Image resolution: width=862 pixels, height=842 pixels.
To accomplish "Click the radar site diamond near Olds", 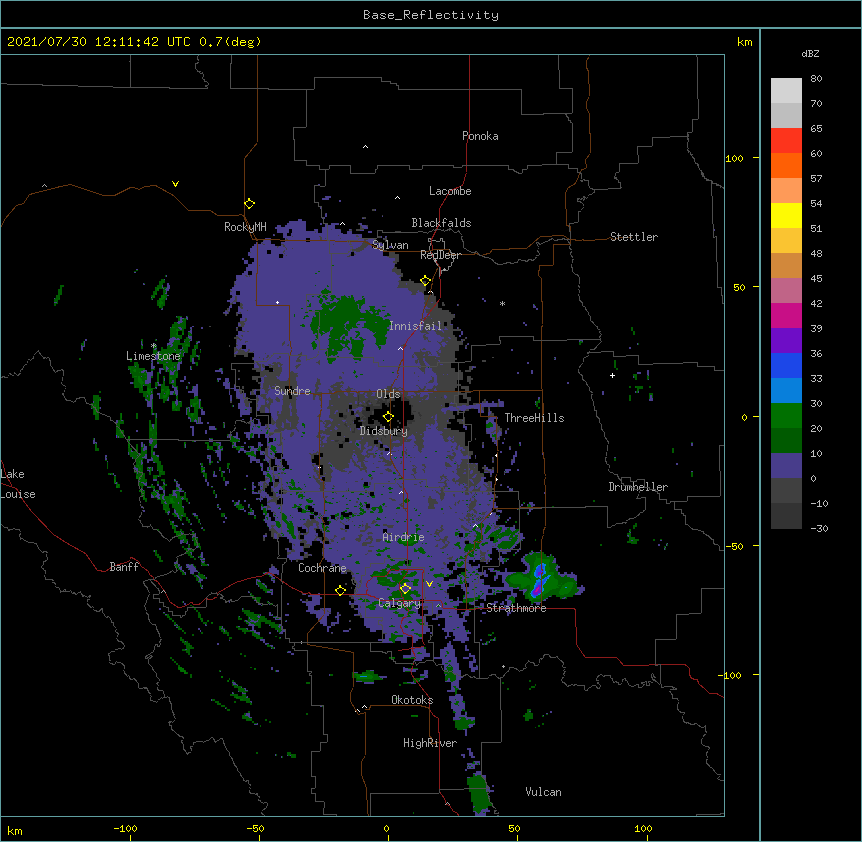I will point(388,416).
